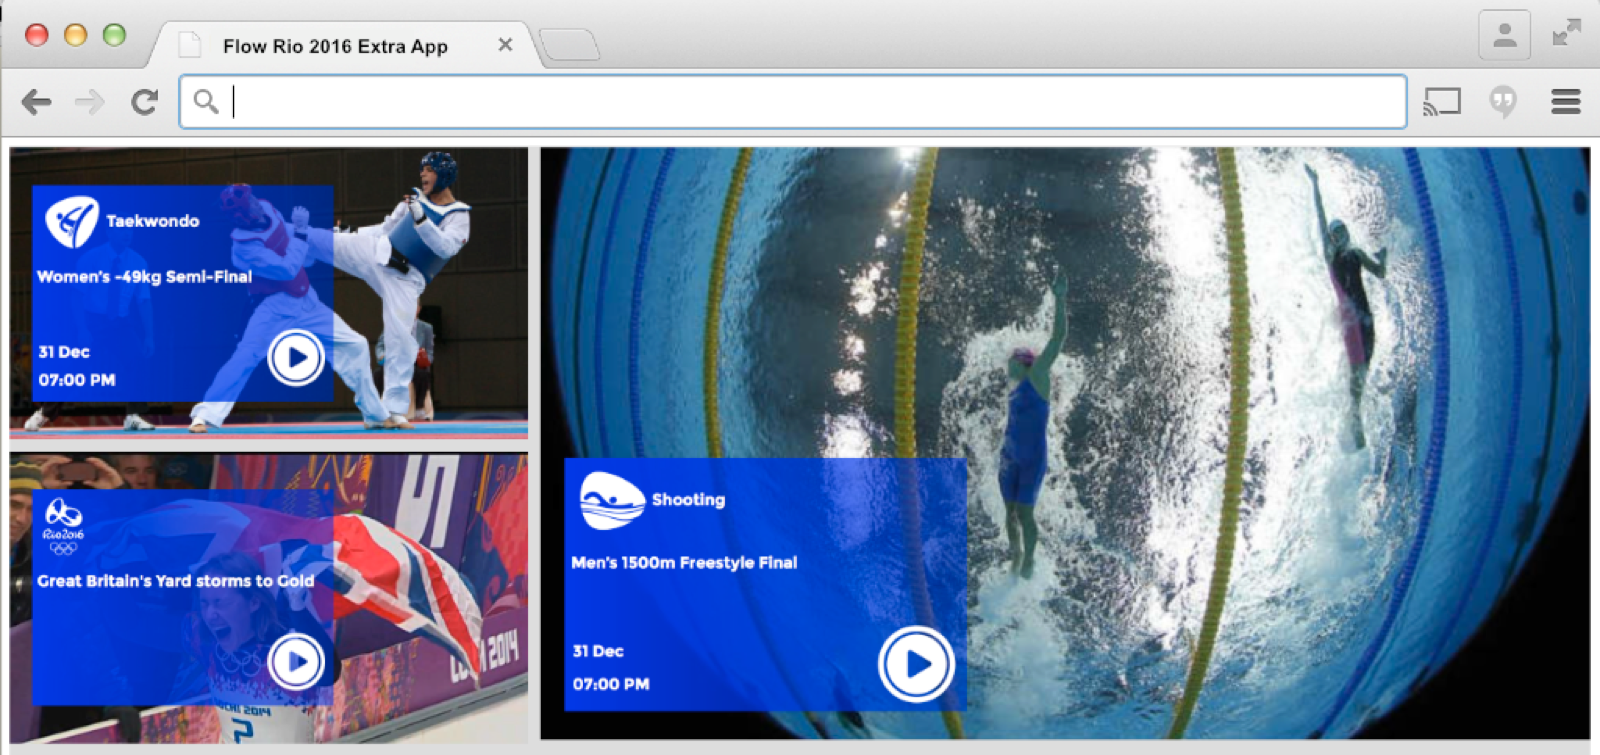Click the Hangouts quote extension icon
The image size is (1600, 755).
coord(1503,101)
